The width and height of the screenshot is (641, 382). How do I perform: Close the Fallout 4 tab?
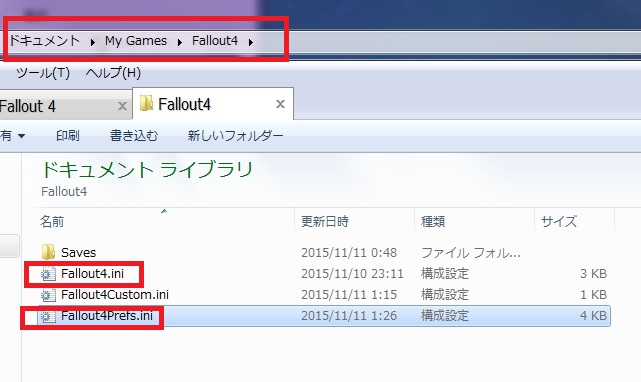point(122,106)
